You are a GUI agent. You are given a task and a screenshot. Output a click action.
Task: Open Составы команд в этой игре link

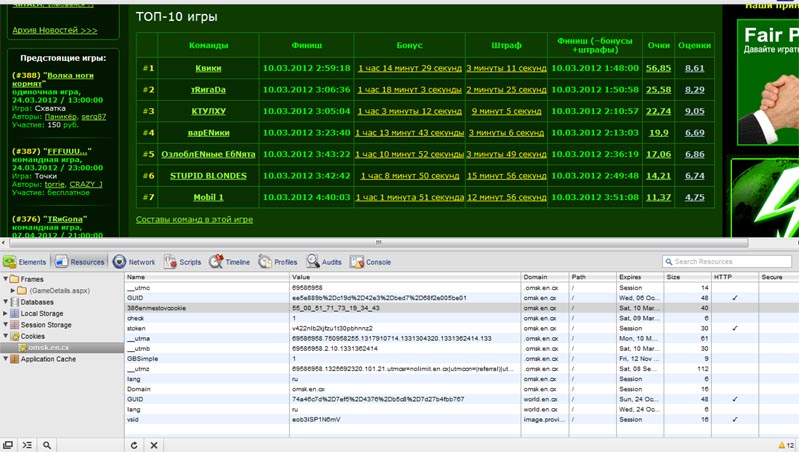pos(194,219)
